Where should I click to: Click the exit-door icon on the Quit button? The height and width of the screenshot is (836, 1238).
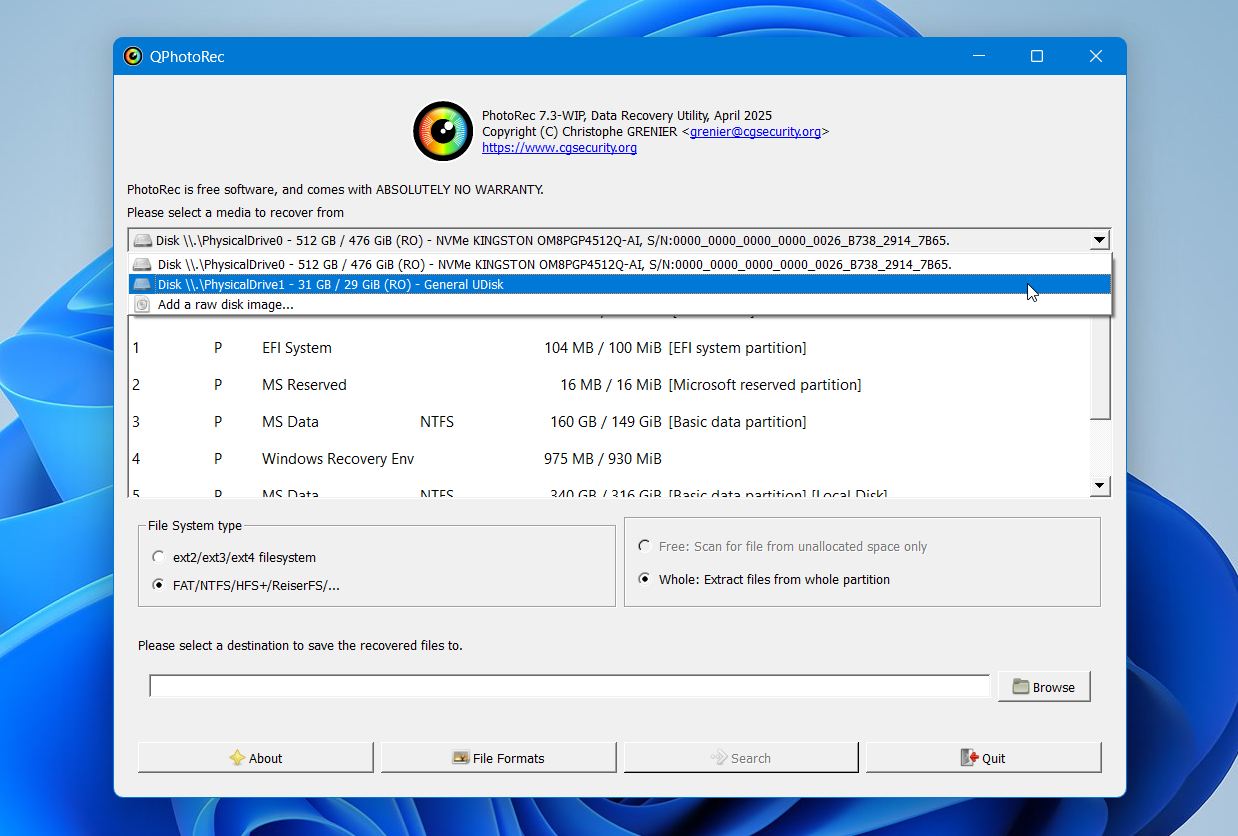click(969, 758)
